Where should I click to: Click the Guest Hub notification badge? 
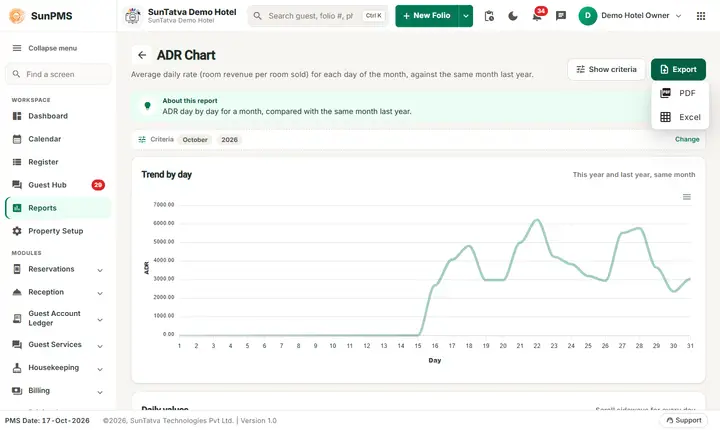98,185
